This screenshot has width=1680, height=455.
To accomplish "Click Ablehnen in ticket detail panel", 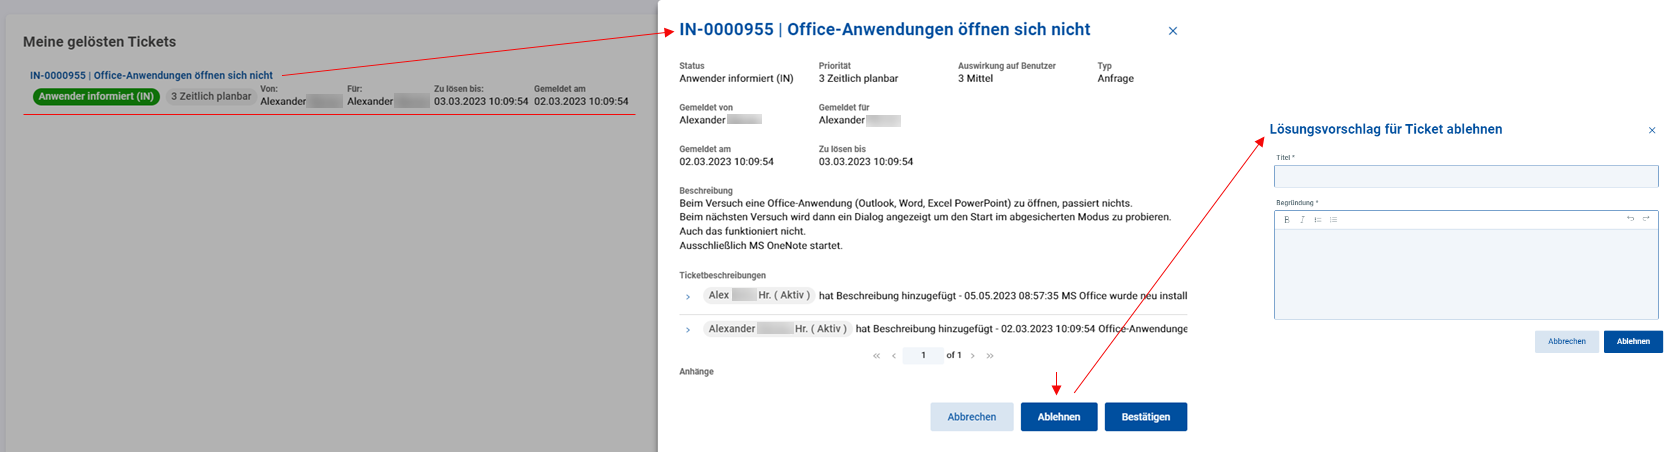I will (x=1059, y=417).
